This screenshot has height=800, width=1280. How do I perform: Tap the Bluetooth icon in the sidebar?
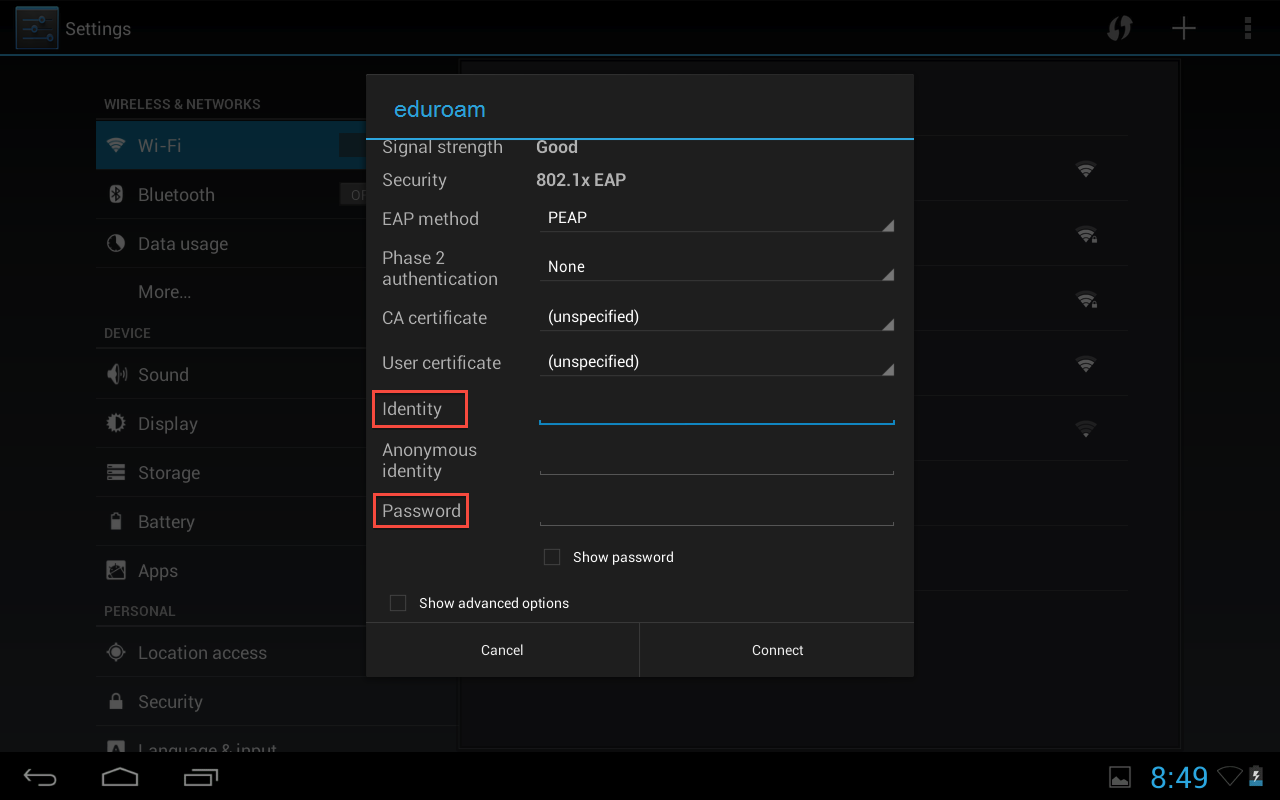116,194
